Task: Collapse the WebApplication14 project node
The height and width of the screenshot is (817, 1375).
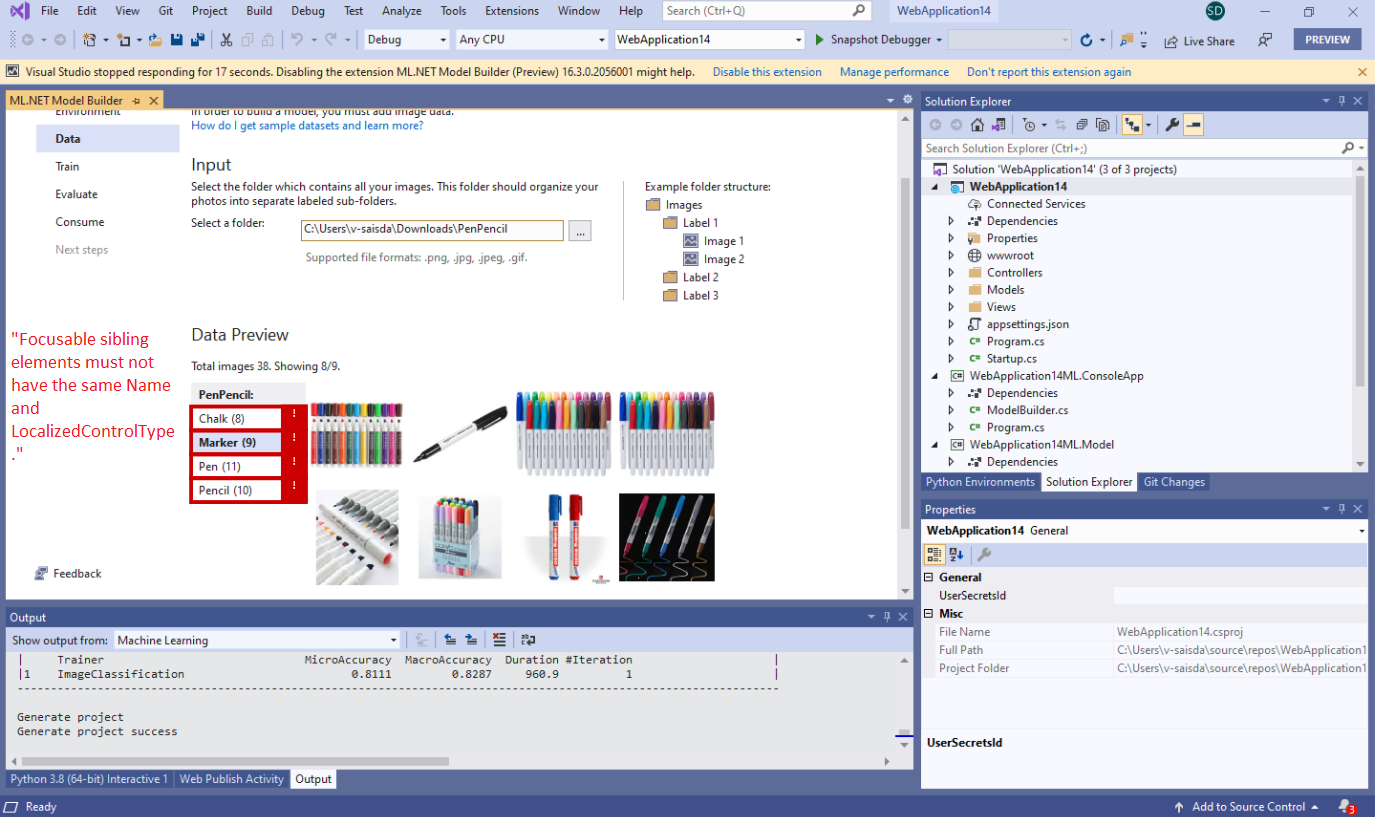Action: pos(936,186)
